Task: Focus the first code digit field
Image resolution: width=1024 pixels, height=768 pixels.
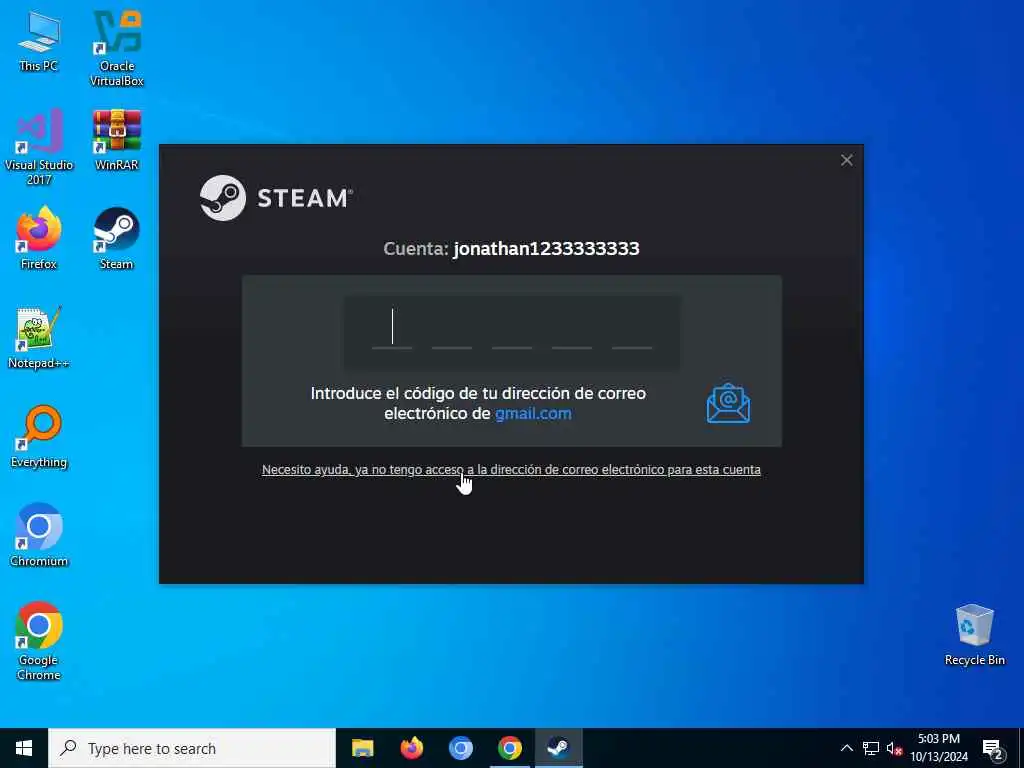Action: pyautogui.click(x=392, y=328)
